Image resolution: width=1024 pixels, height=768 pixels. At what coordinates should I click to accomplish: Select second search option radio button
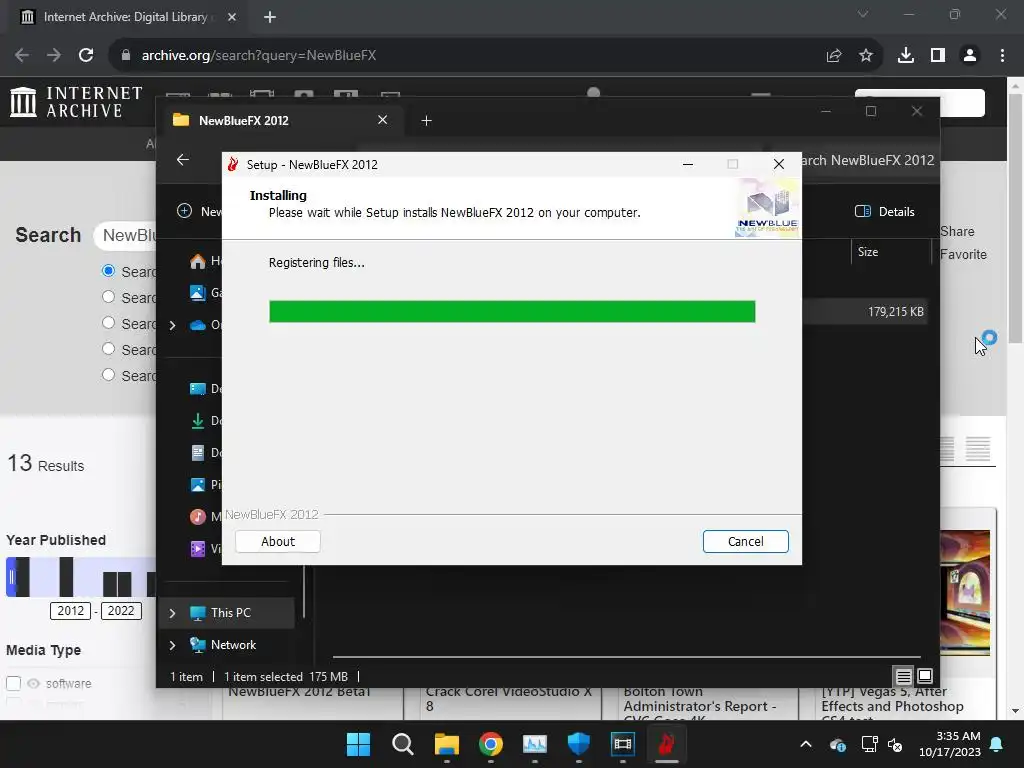(x=108, y=296)
